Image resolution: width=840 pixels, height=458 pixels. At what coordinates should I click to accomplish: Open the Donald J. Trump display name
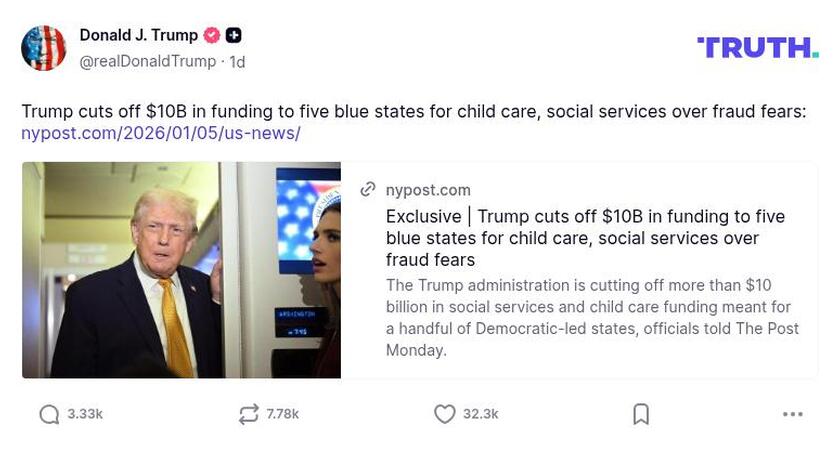click(x=139, y=36)
